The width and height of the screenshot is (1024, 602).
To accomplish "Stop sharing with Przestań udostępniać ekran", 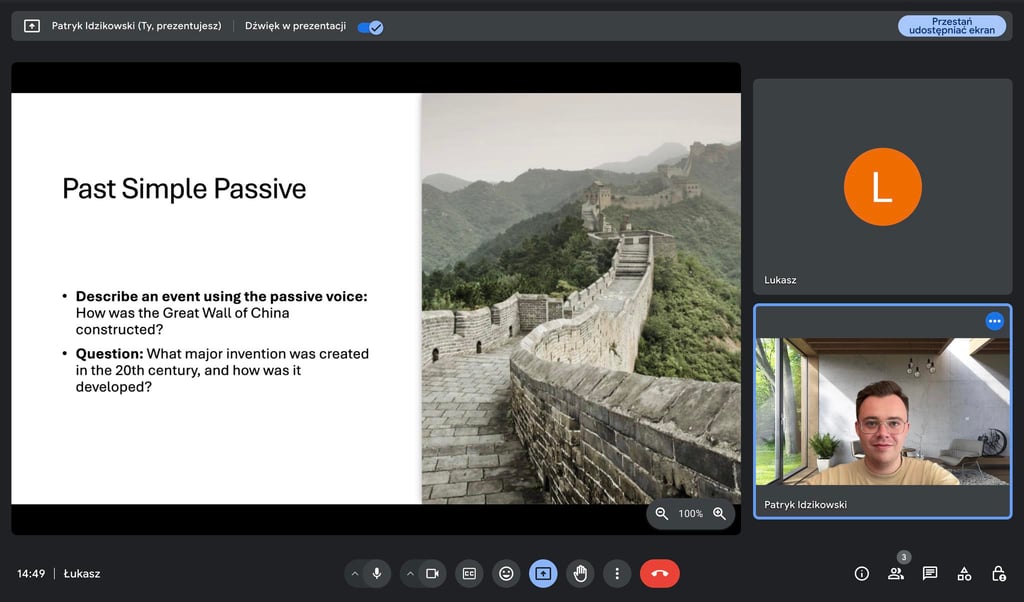I will [952, 26].
